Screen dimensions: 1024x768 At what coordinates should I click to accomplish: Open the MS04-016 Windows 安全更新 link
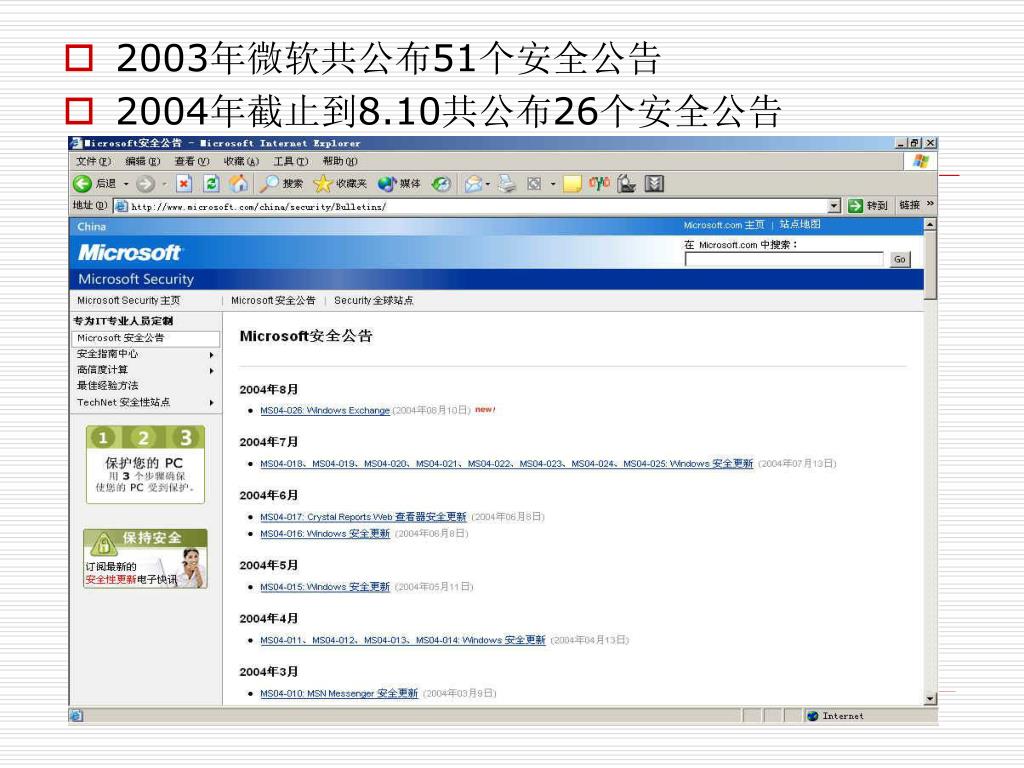pyautogui.click(x=325, y=534)
